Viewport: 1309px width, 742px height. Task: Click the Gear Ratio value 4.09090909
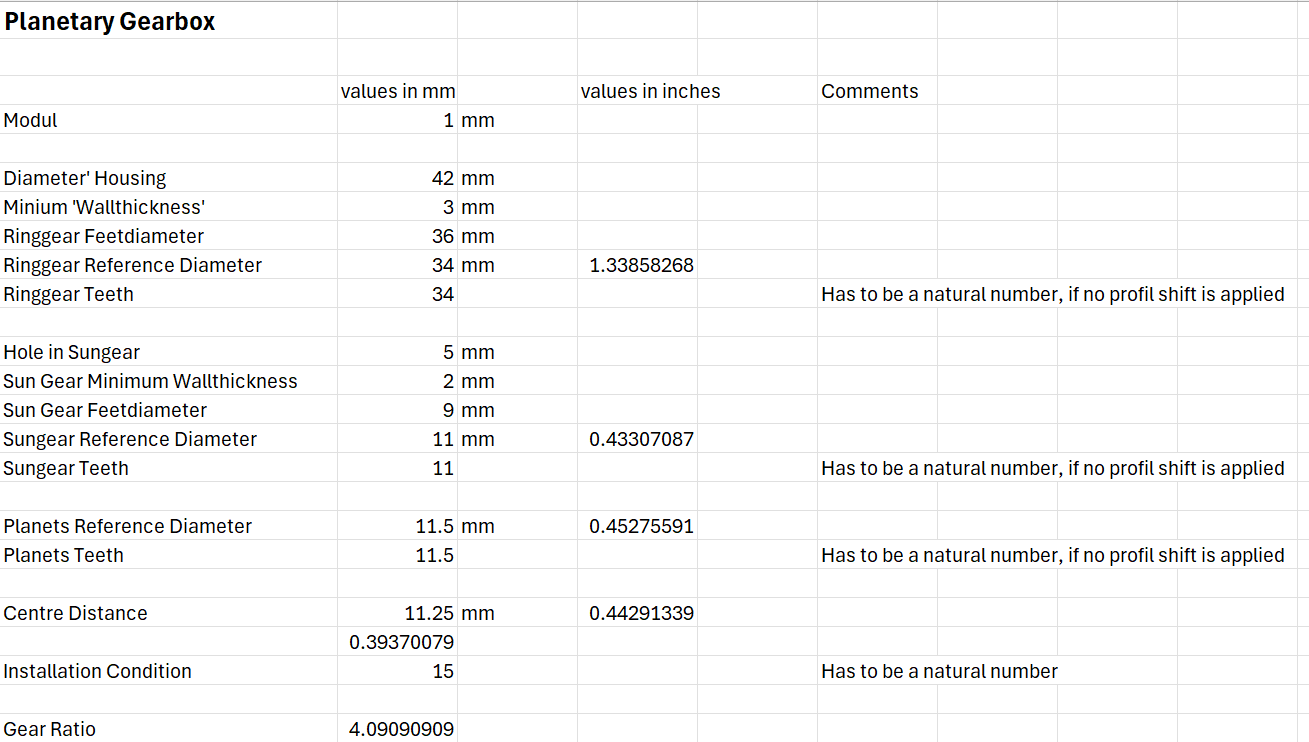click(397, 729)
